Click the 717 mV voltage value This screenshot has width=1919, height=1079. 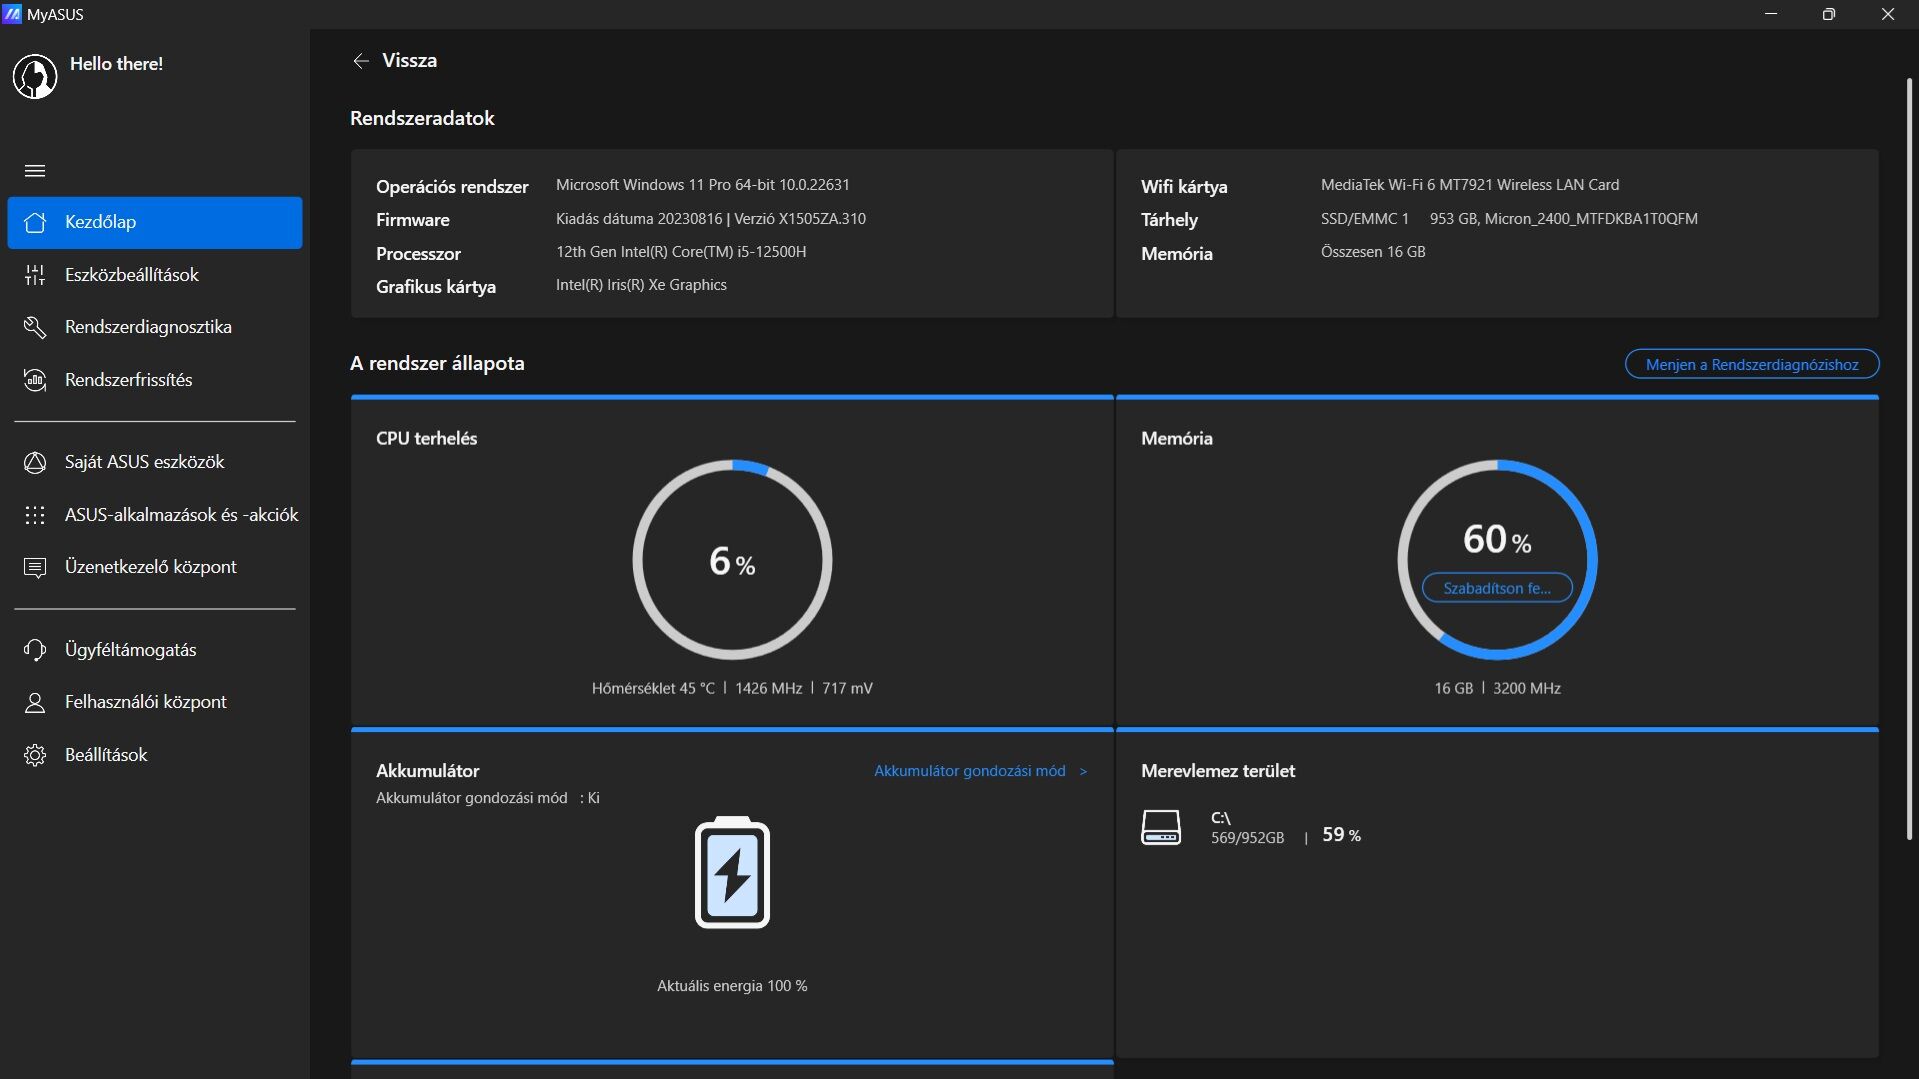[x=847, y=688]
